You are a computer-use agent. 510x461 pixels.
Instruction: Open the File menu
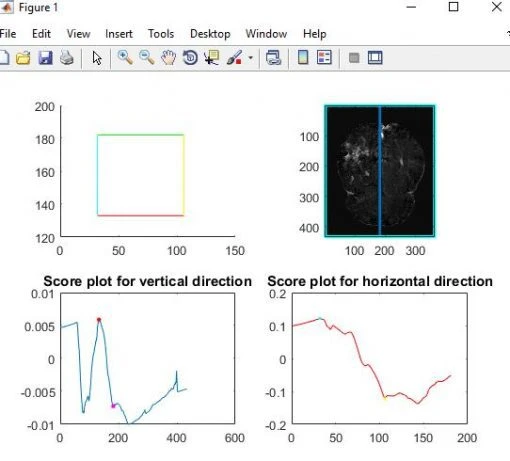click(8, 34)
